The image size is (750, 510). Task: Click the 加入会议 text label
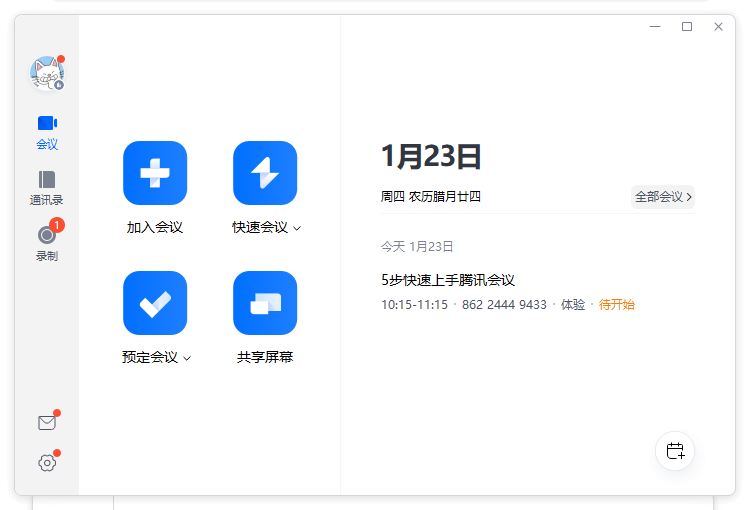(x=155, y=227)
